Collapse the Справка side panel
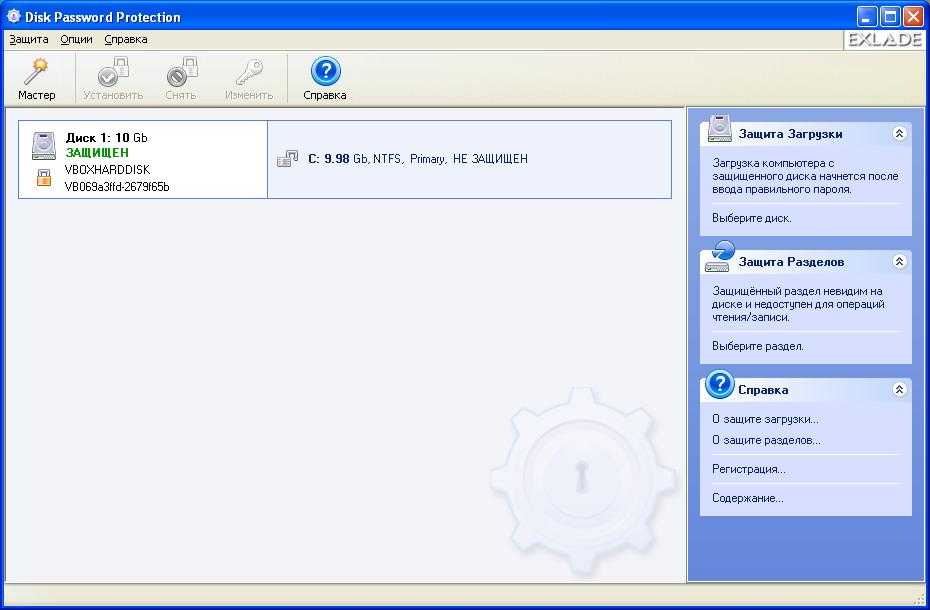Screen dimensions: 930x610 tap(899, 390)
